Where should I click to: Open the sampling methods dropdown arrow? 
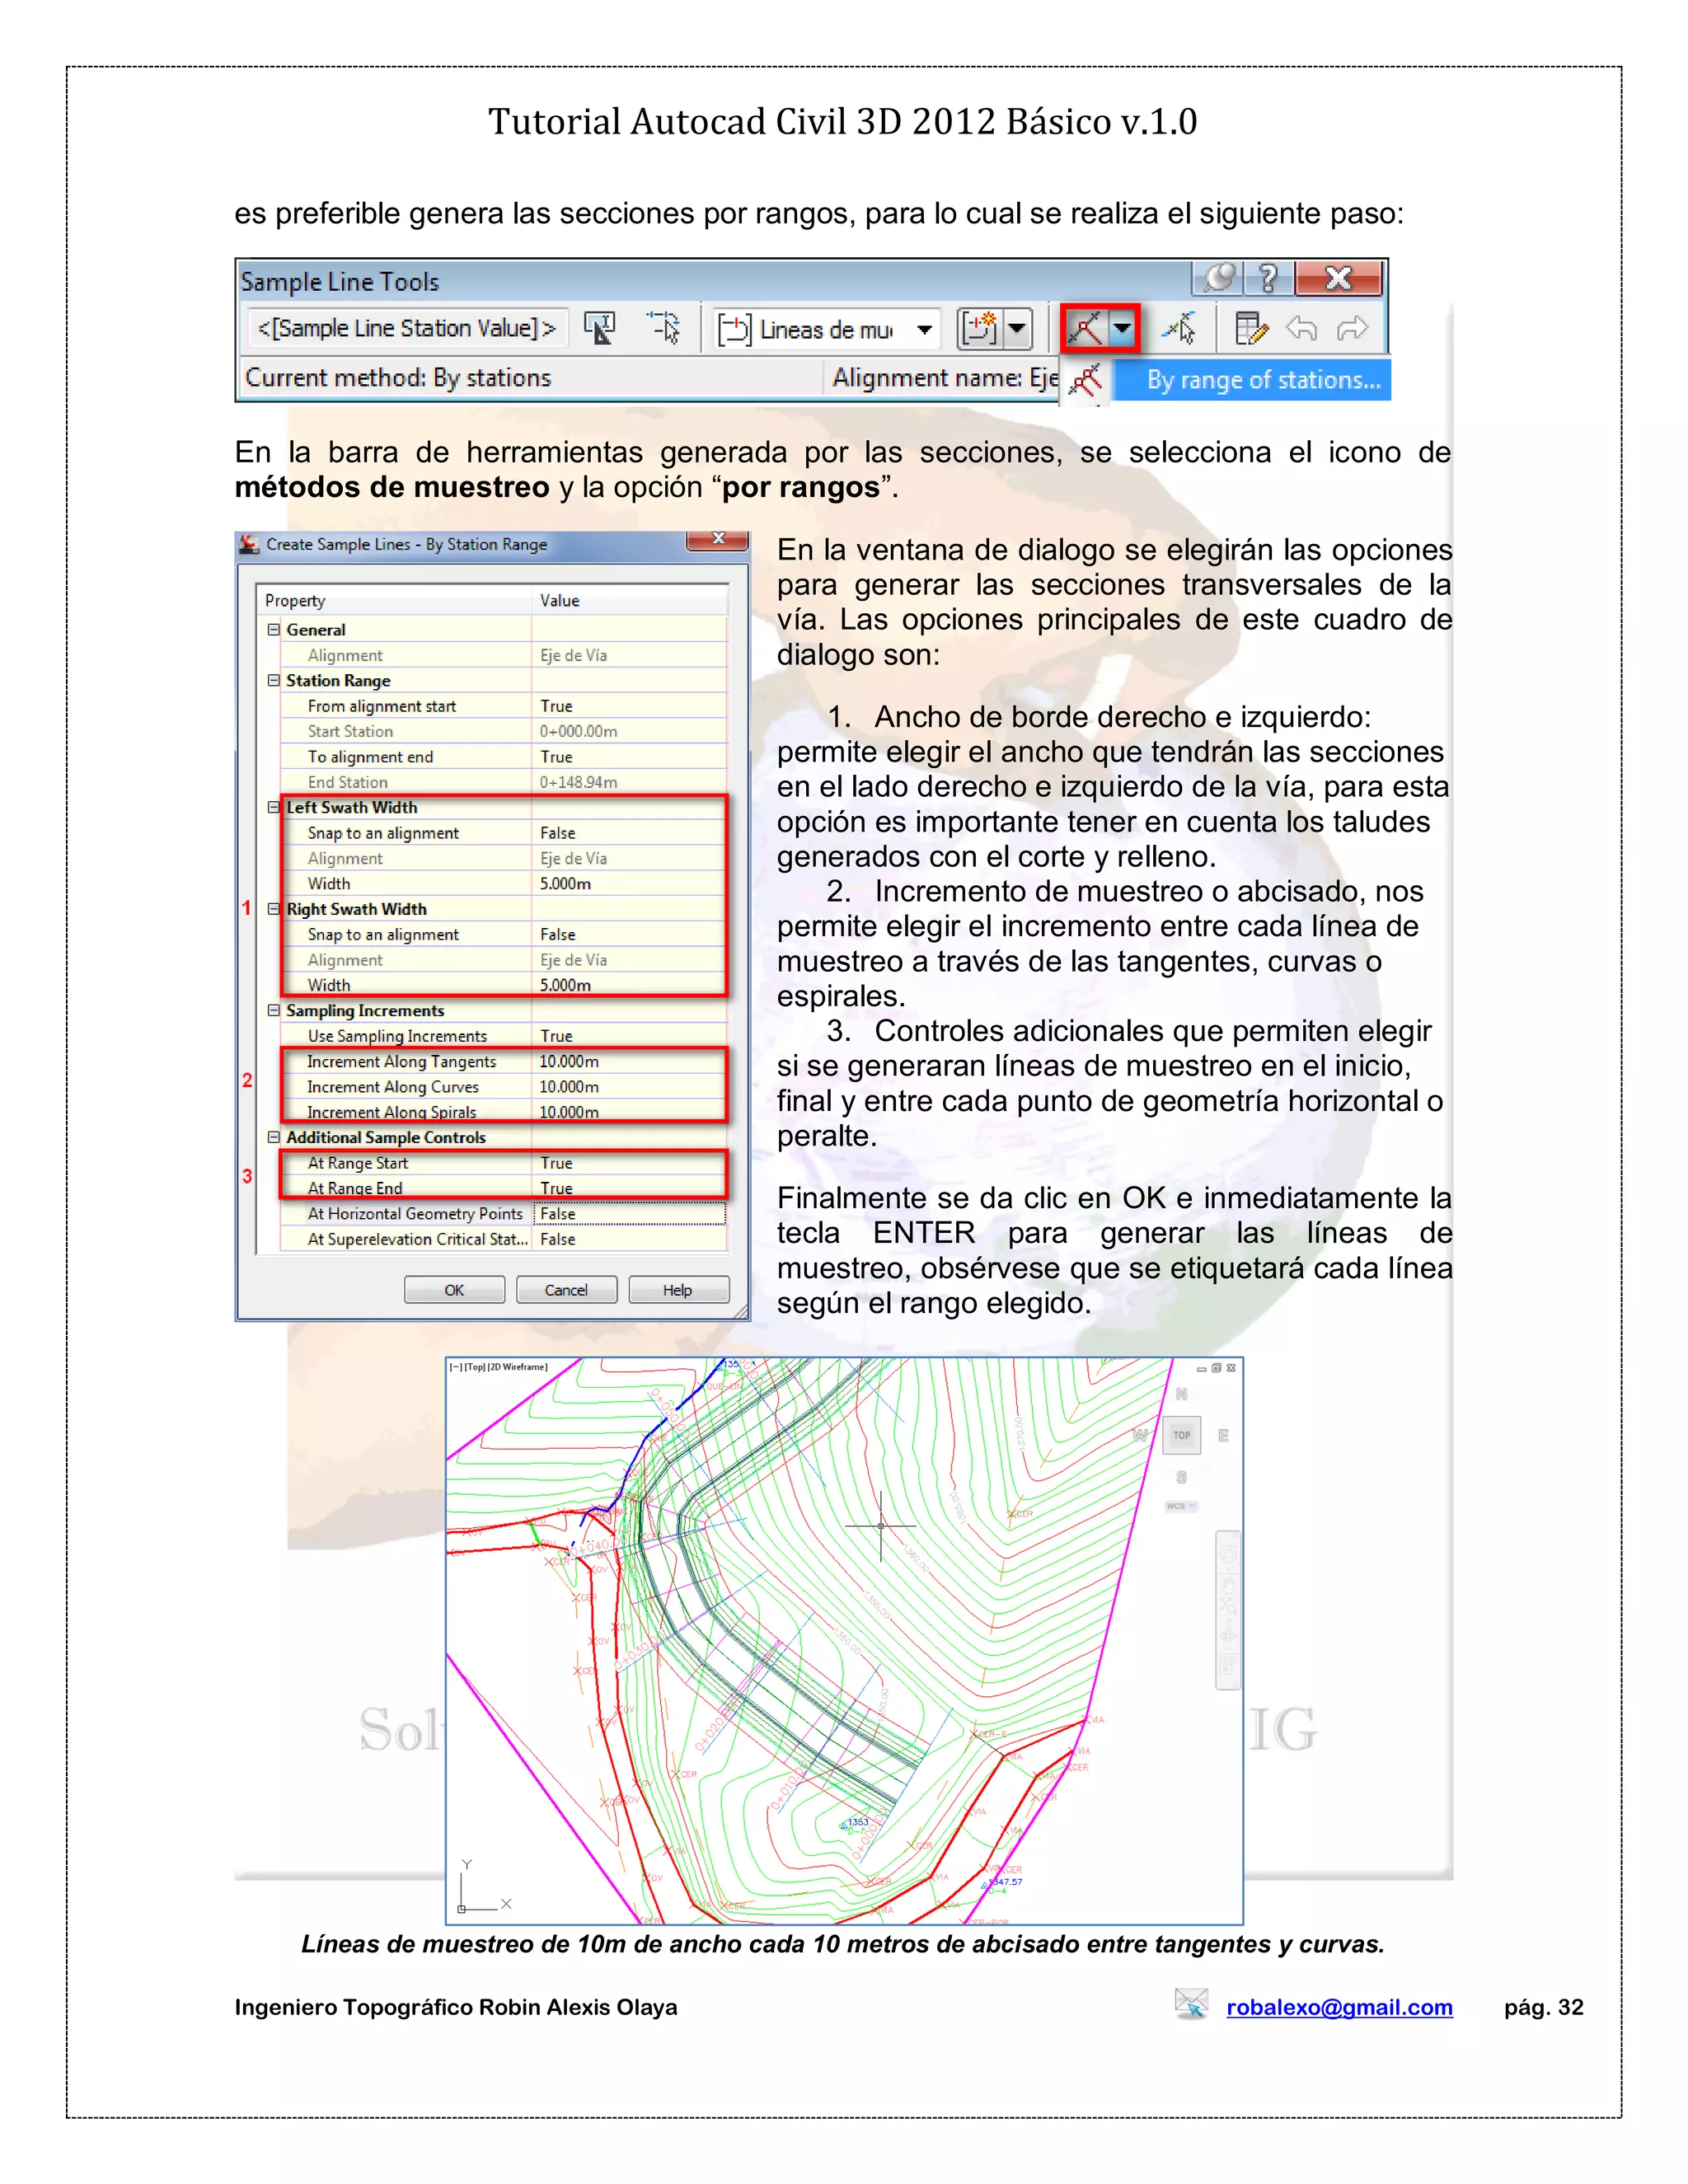tap(1123, 328)
